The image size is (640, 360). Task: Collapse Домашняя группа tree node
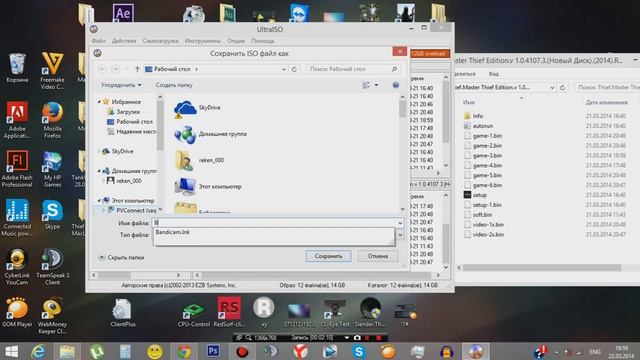pyautogui.click(x=99, y=171)
